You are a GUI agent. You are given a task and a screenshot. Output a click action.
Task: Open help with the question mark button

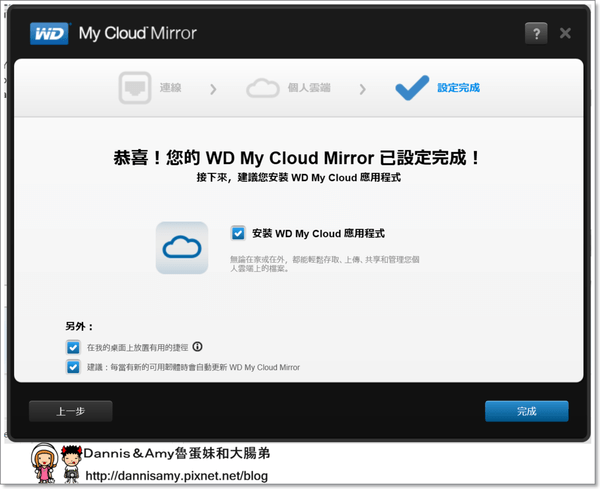pos(536,34)
